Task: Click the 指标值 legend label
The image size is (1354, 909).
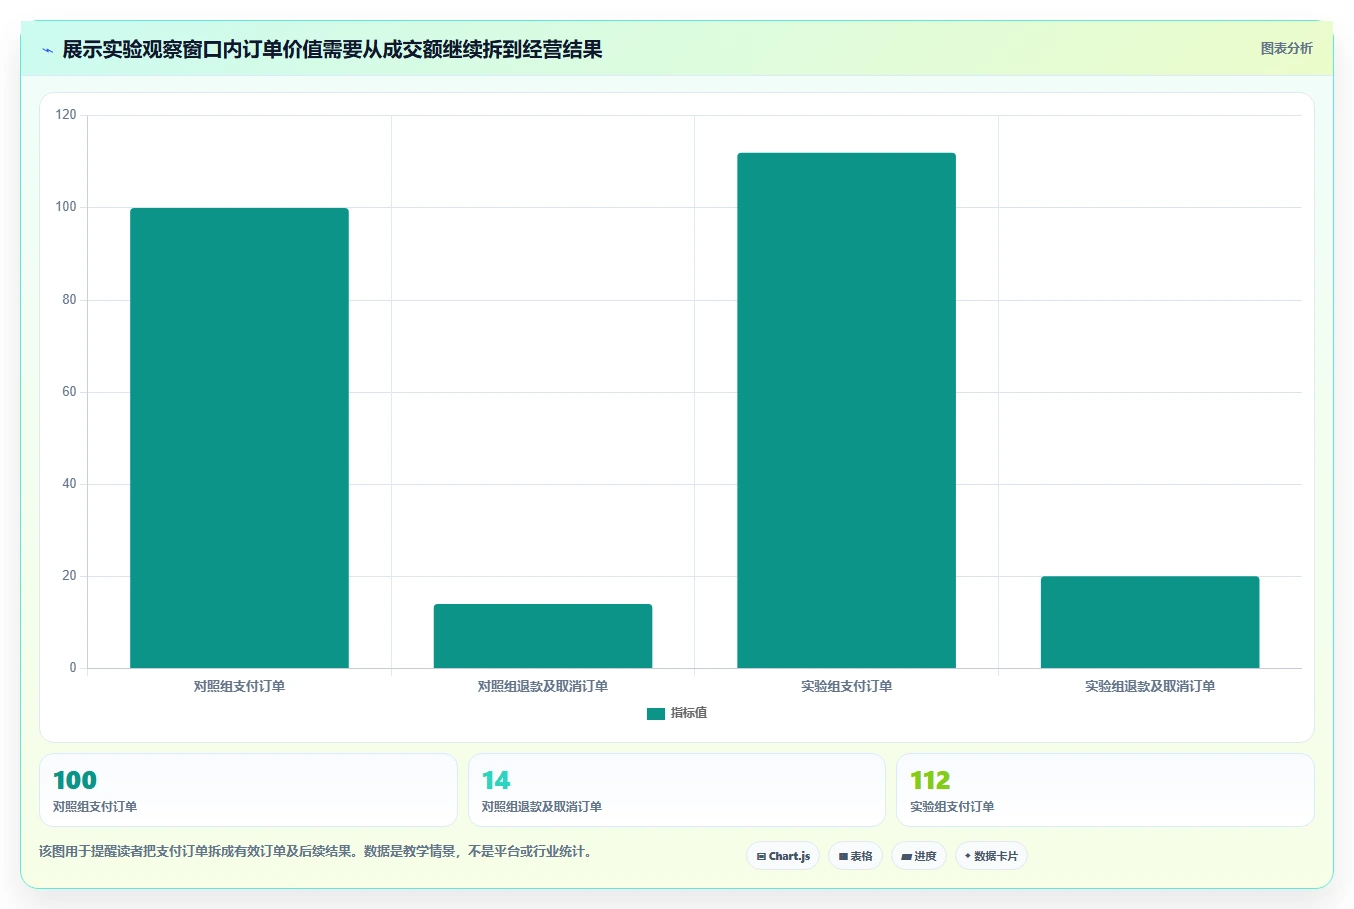Action: (x=689, y=713)
